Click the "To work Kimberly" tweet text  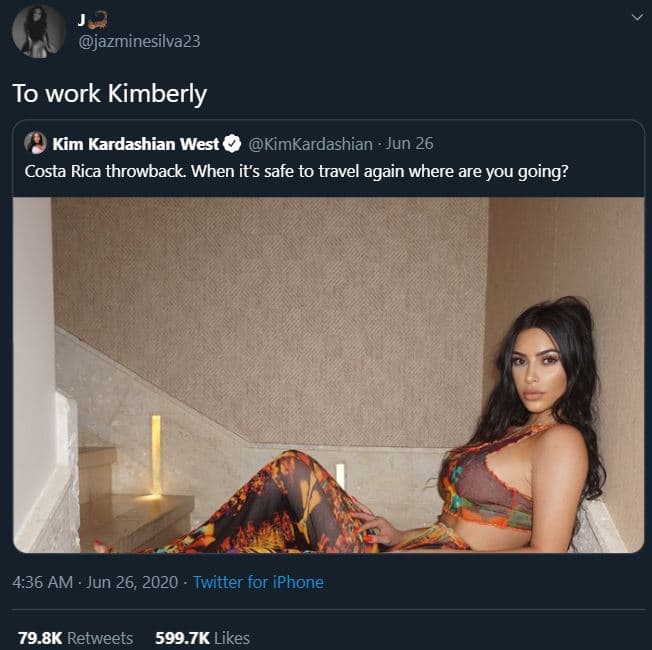click(x=109, y=93)
